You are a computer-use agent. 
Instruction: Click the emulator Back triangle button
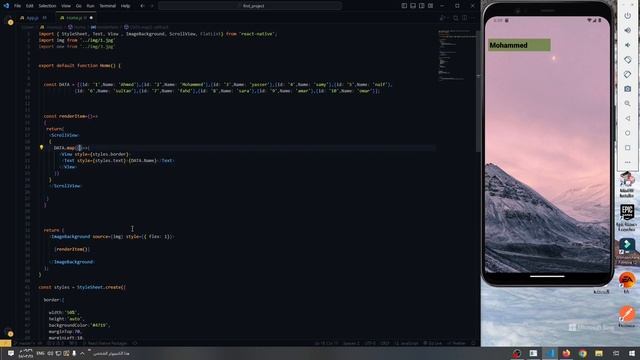pos(627,118)
